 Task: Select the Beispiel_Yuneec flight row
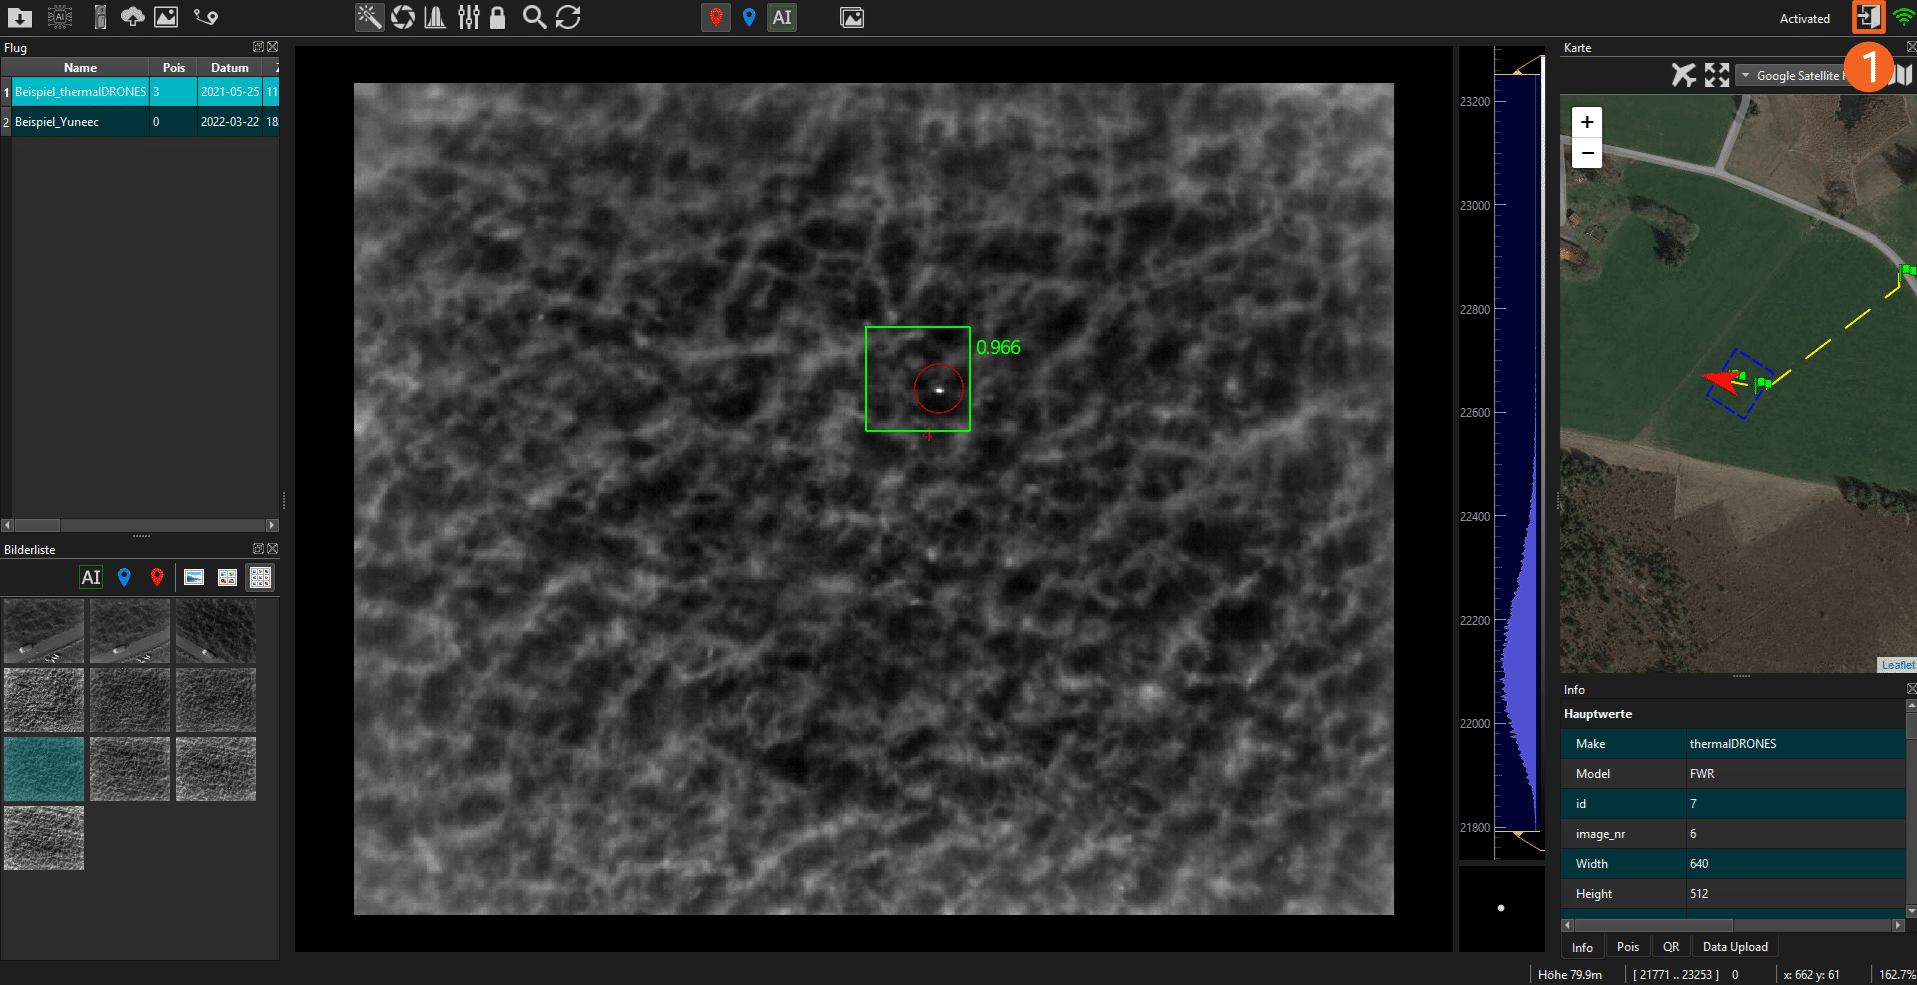click(57, 122)
